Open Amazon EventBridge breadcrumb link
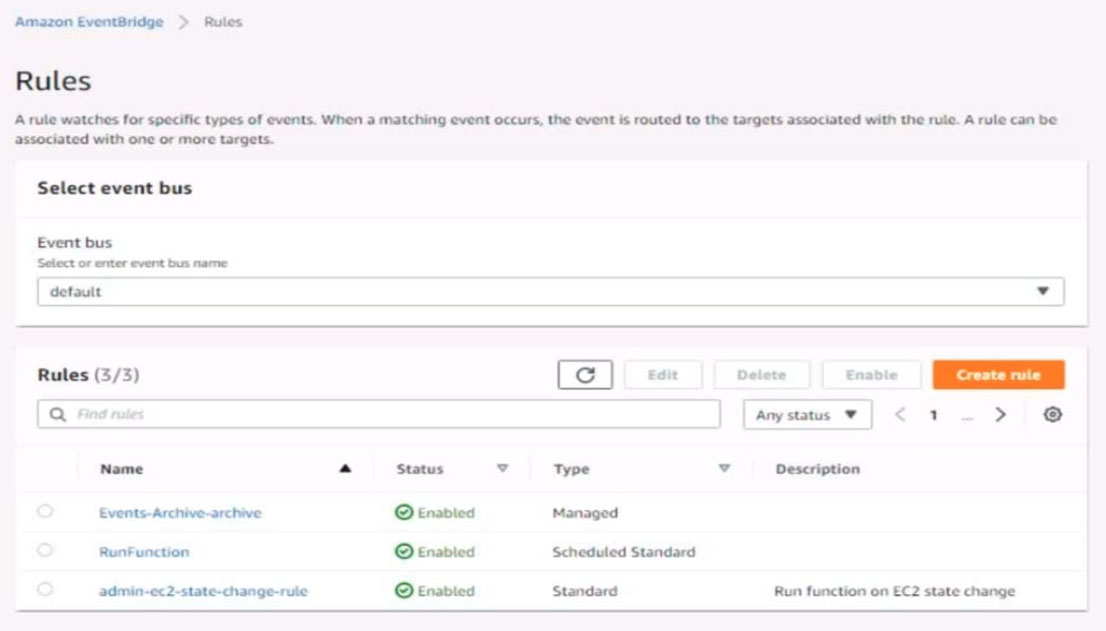 [89, 22]
